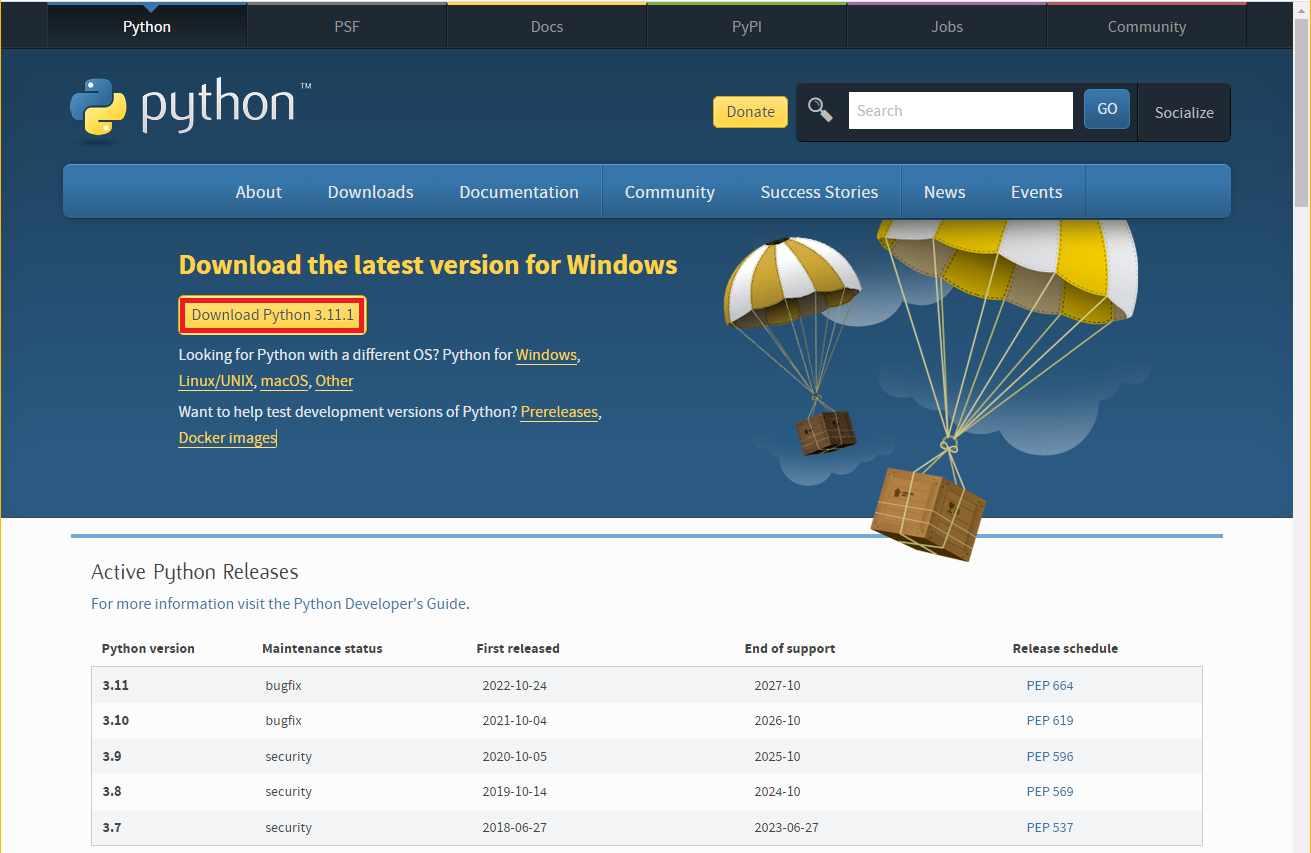The width and height of the screenshot is (1311, 853).
Task: Open the Events navigation menu
Action: click(x=1036, y=192)
